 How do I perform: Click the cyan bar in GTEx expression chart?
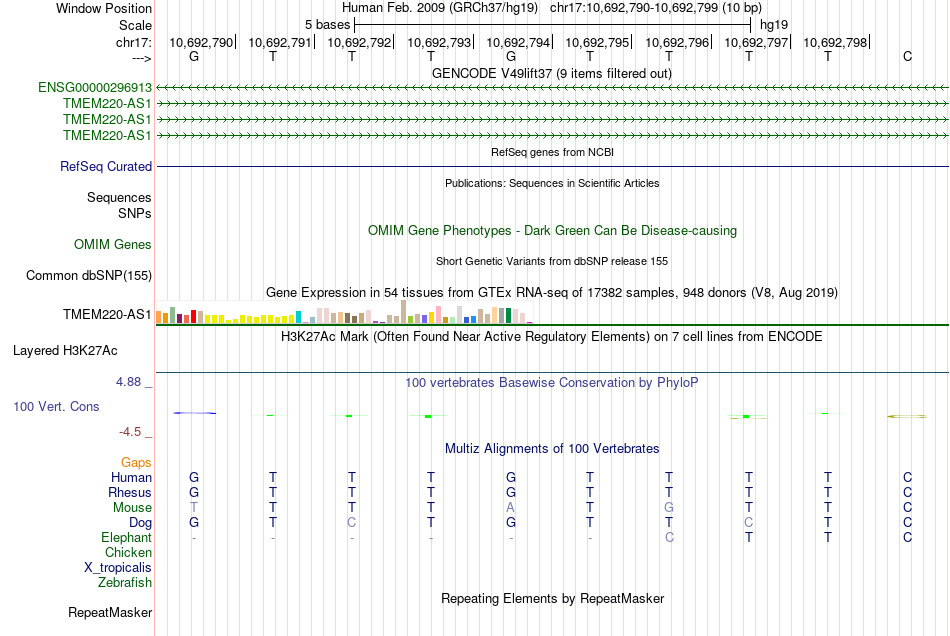[x=298, y=317]
